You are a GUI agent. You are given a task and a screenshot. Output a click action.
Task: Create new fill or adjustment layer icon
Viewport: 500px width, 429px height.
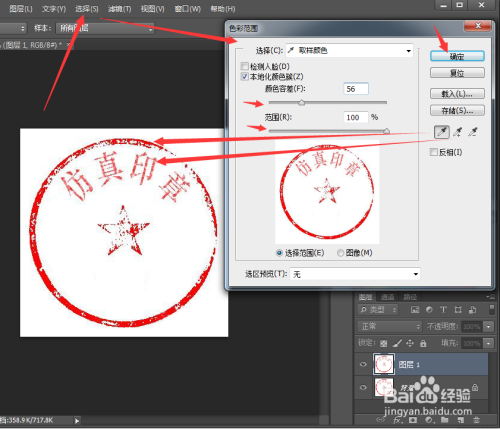point(429,420)
